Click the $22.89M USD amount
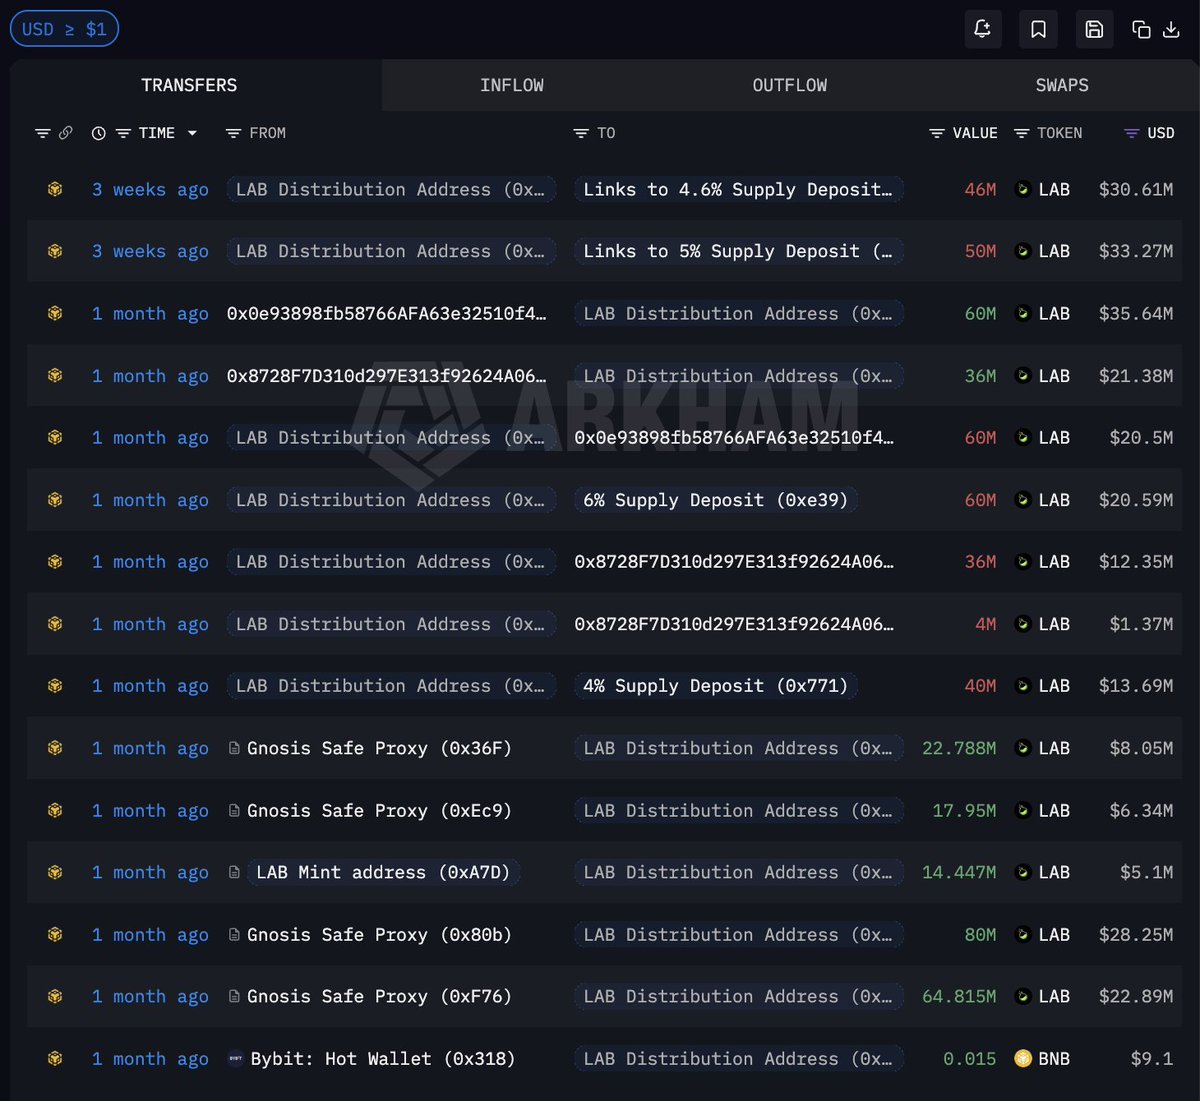The height and width of the screenshot is (1101, 1200). 1136,996
